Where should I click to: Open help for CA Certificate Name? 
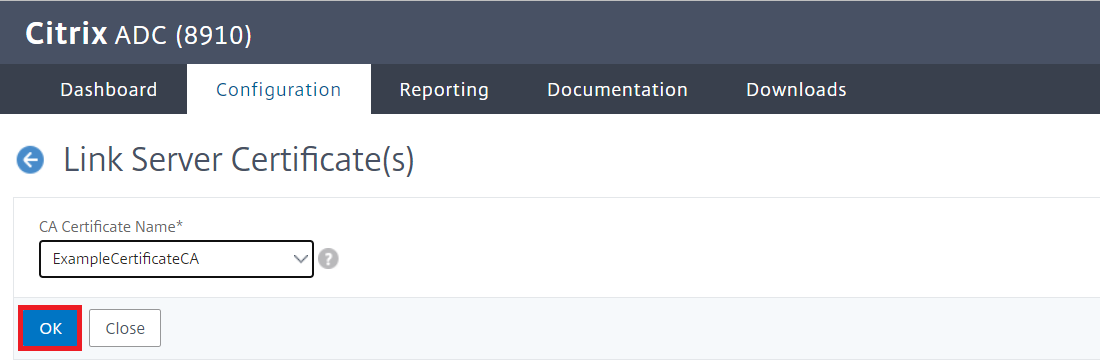pos(328,259)
